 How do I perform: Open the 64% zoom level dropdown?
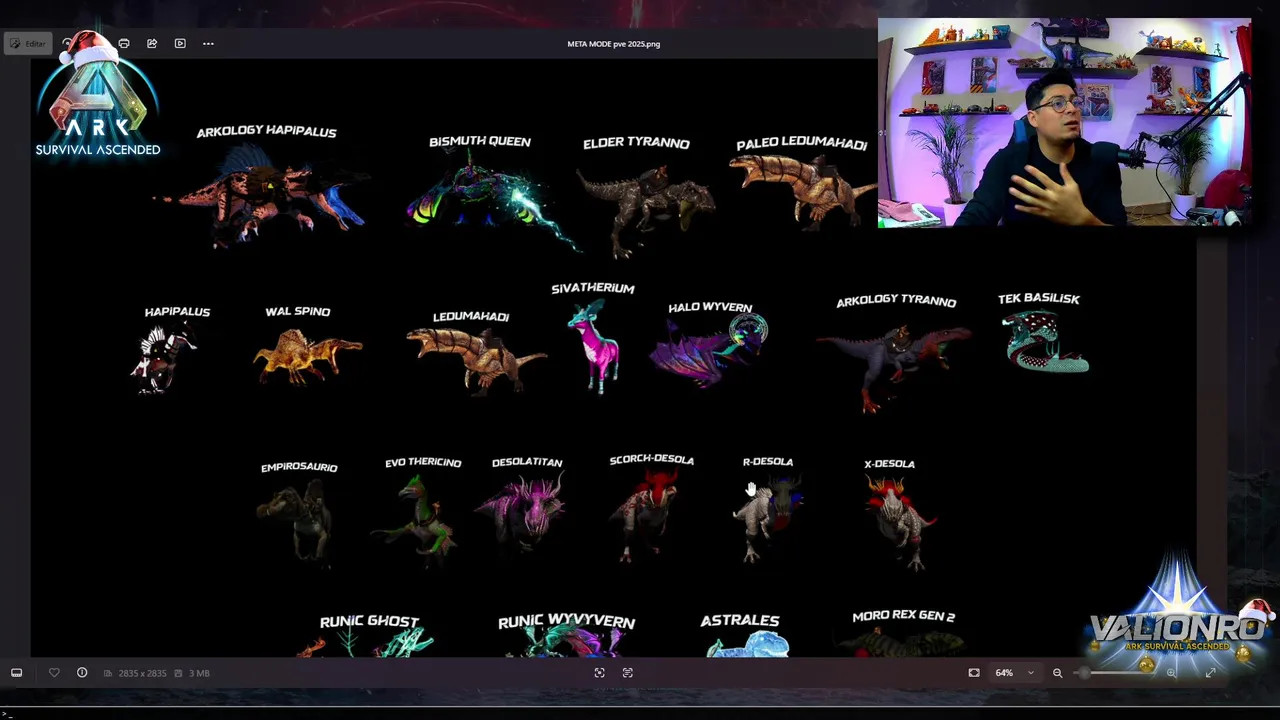click(1014, 673)
